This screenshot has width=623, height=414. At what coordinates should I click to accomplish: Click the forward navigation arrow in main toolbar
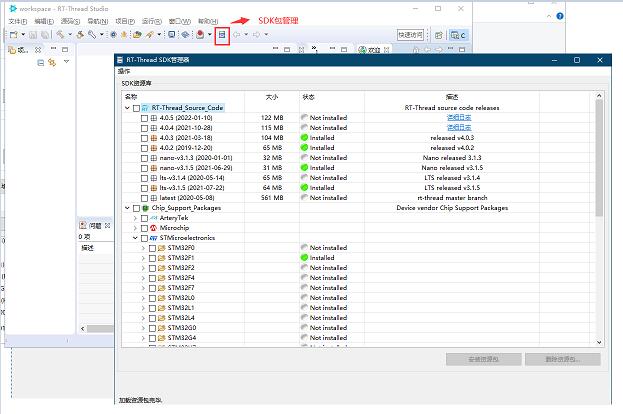click(257, 35)
